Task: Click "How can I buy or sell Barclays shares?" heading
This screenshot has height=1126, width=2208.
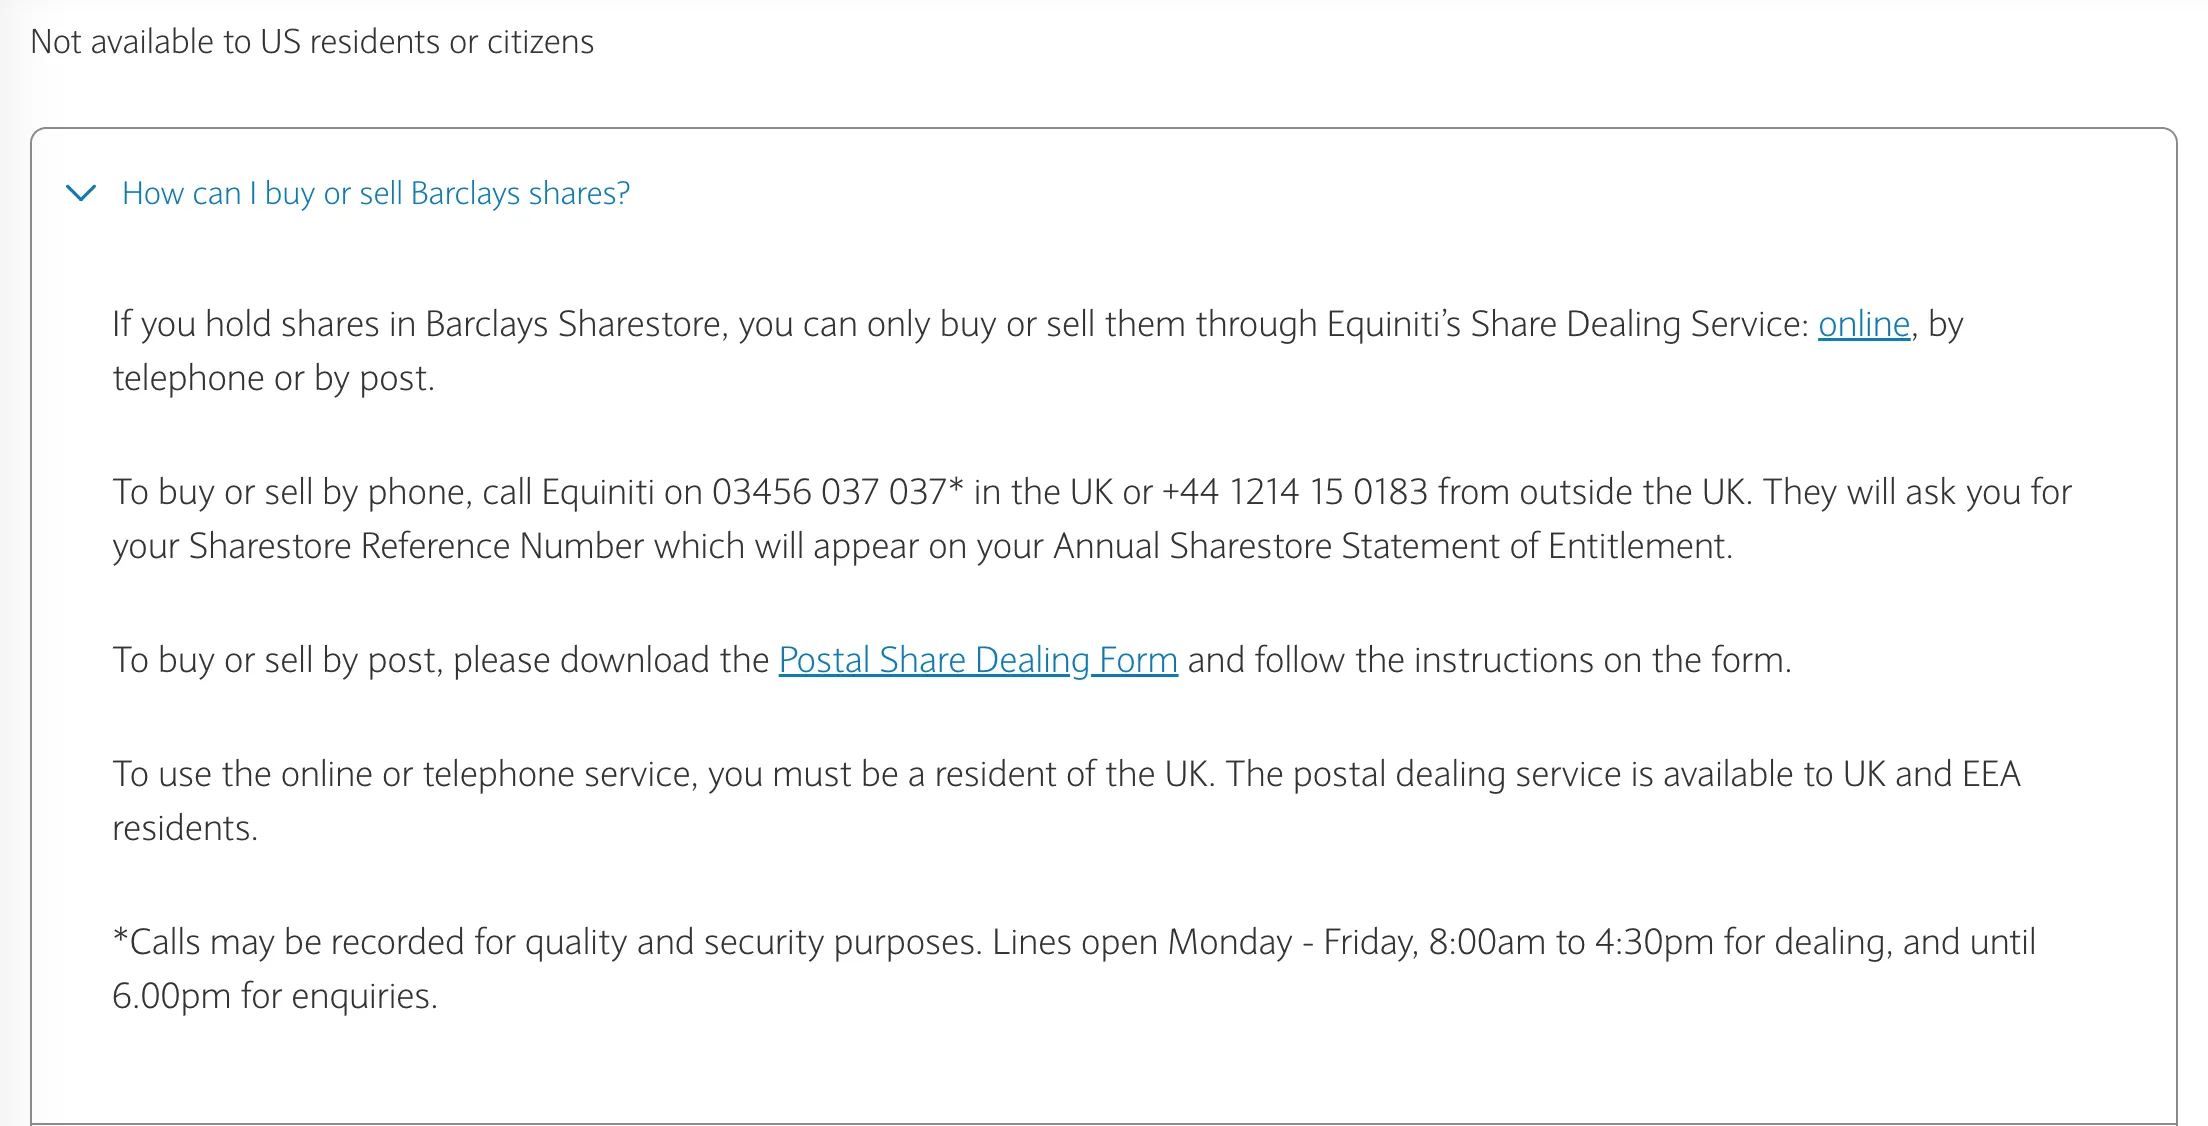Action: pos(376,193)
